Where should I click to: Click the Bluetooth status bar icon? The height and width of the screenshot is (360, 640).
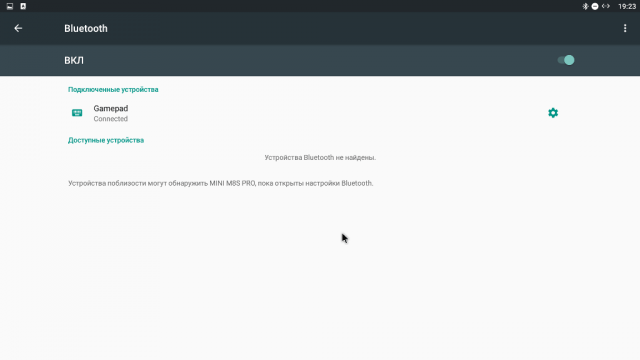585,6
